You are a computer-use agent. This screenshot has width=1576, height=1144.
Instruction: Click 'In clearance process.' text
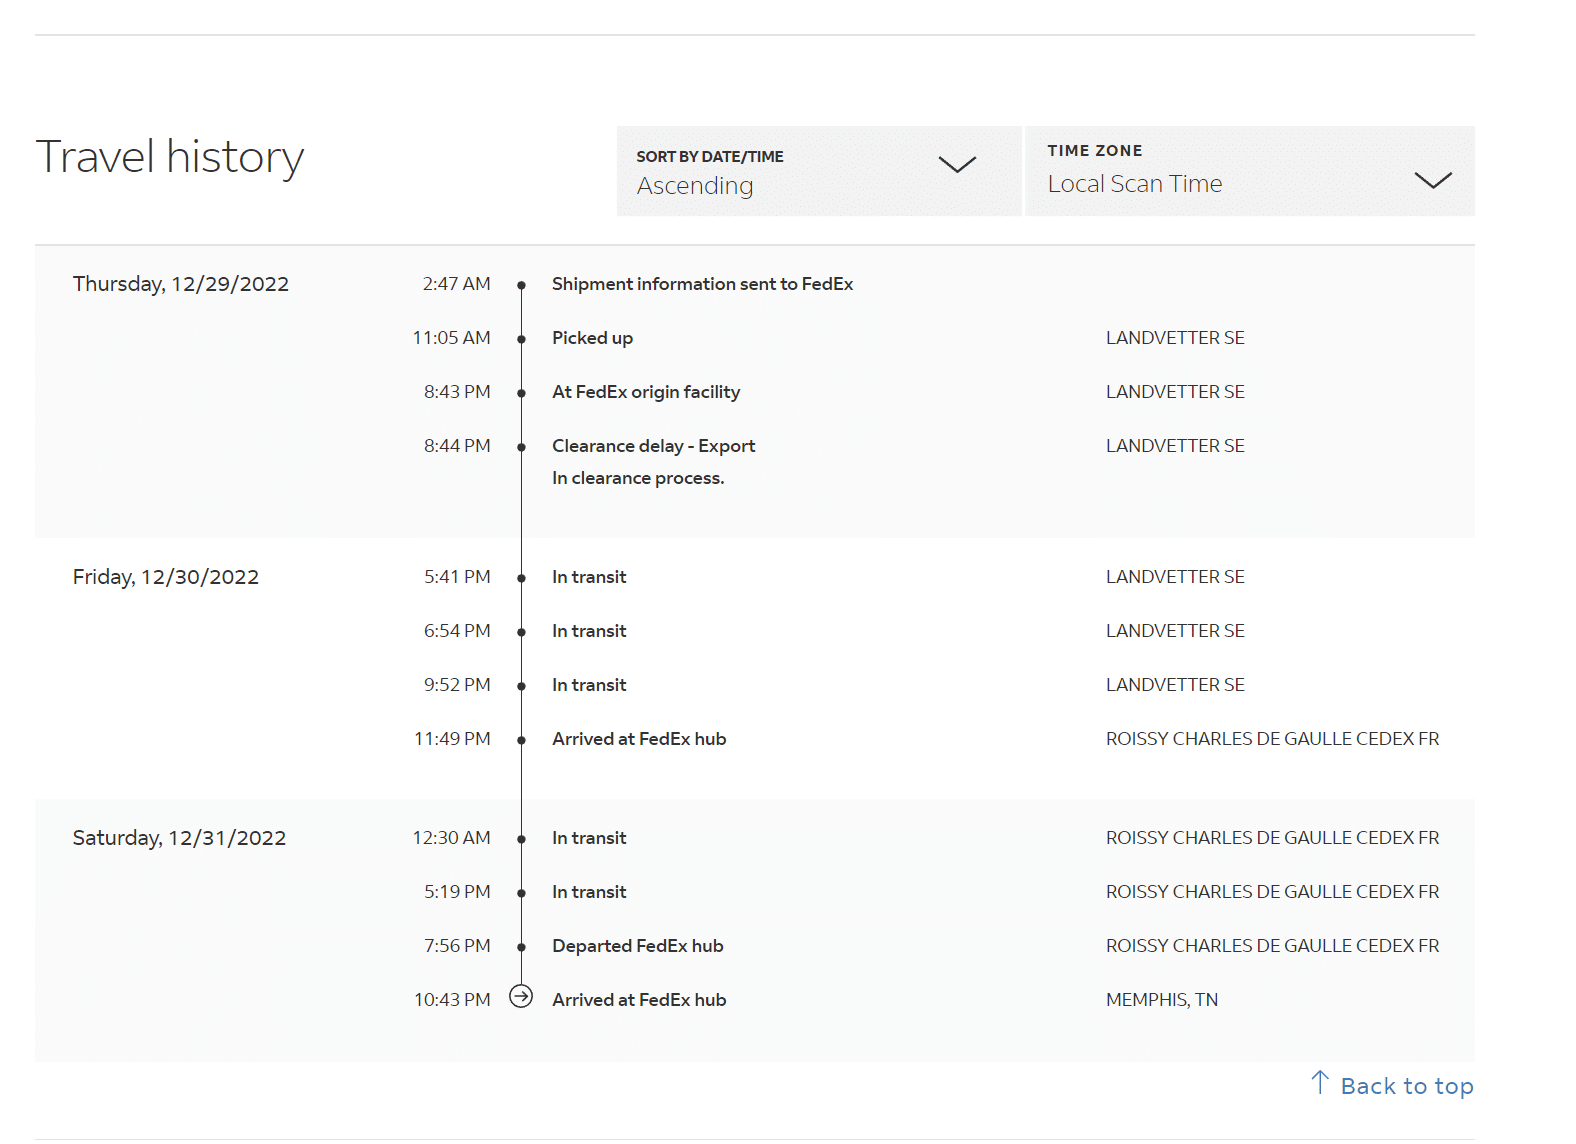[638, 478]
